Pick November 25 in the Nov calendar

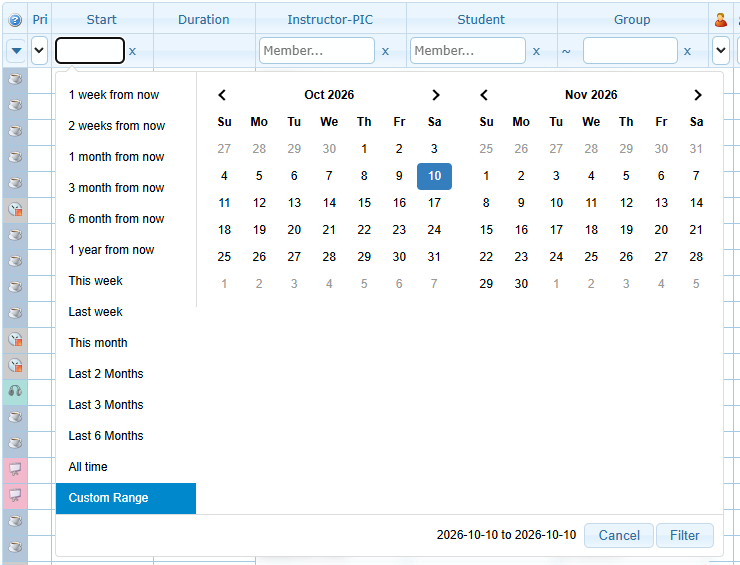point(591,257)
